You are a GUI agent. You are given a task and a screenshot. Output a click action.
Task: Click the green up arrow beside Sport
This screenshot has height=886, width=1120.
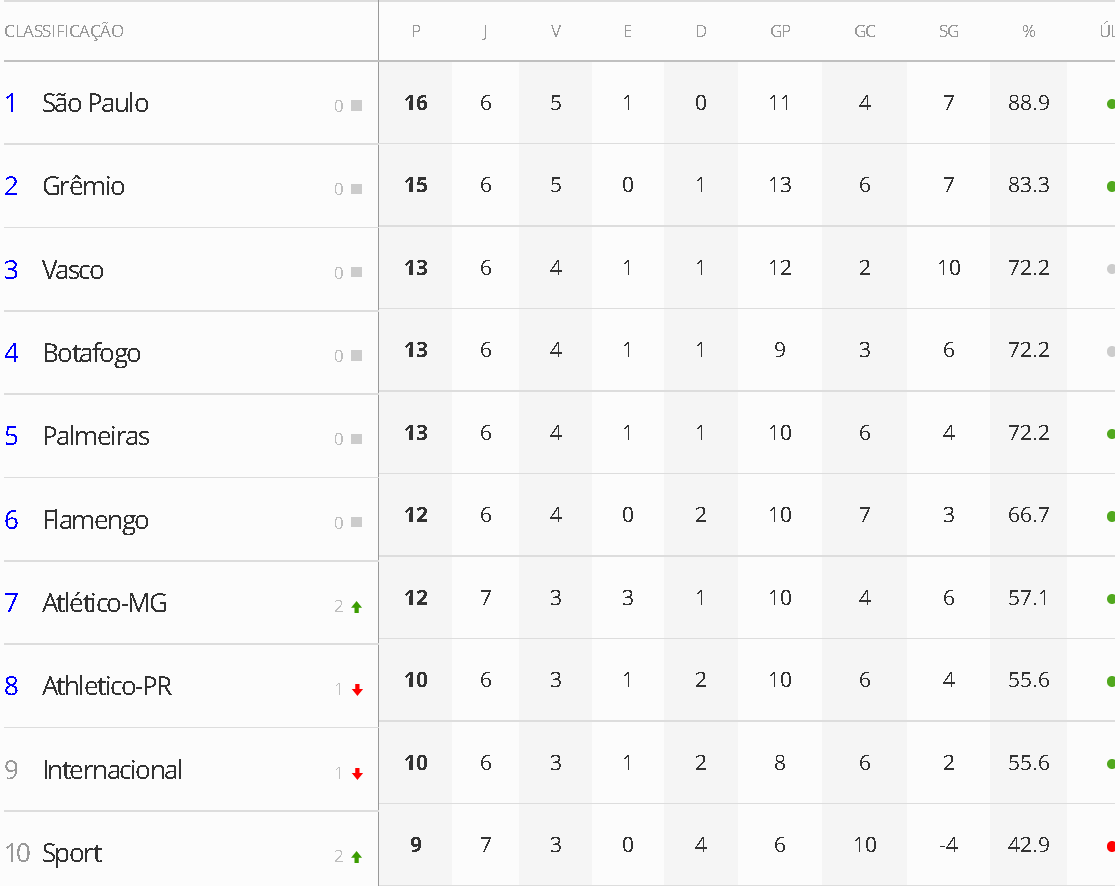click(356, 856)
